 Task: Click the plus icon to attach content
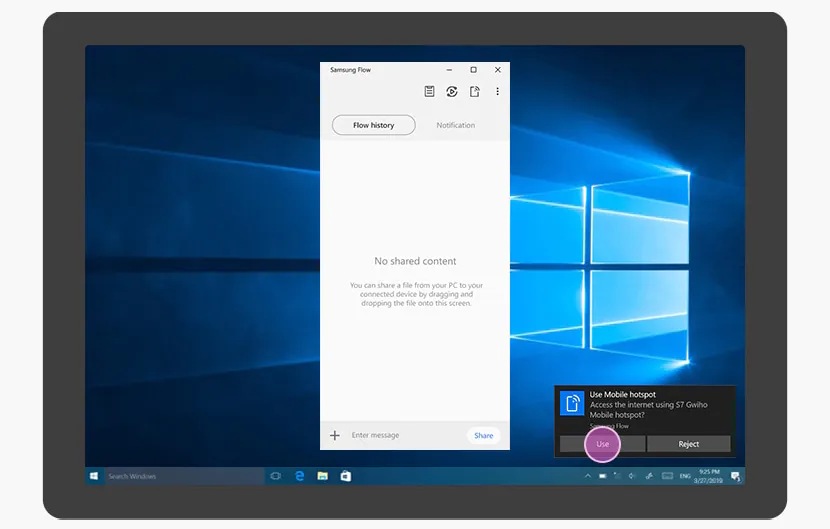click(x=335, y=436)
